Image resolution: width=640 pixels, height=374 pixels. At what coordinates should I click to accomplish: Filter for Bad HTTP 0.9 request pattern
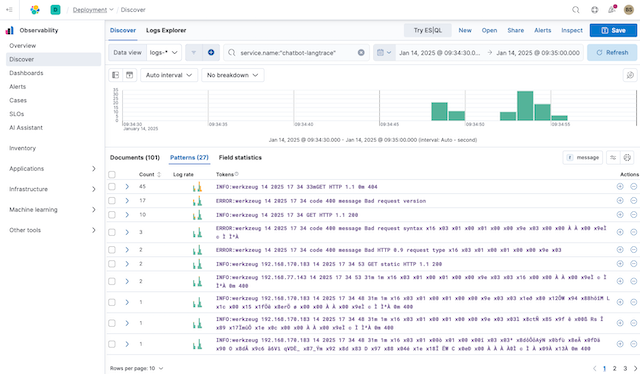click(620, 249)
